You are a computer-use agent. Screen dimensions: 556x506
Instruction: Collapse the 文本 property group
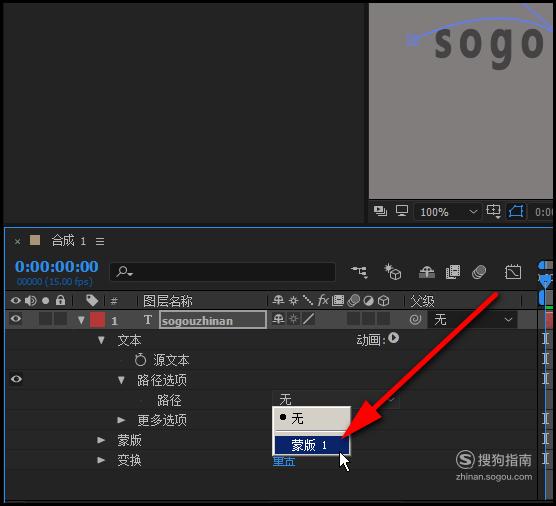pyautogui.click(x=101, y=340)
